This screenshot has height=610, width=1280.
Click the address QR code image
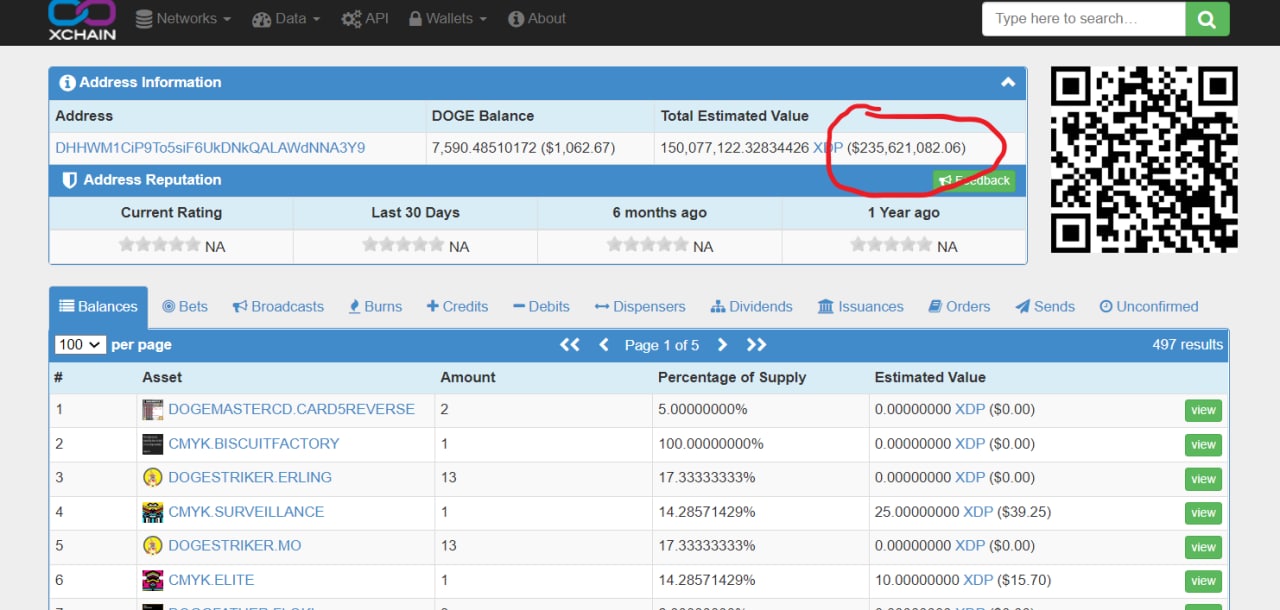pyautogui.click(x=1144, y=159)
